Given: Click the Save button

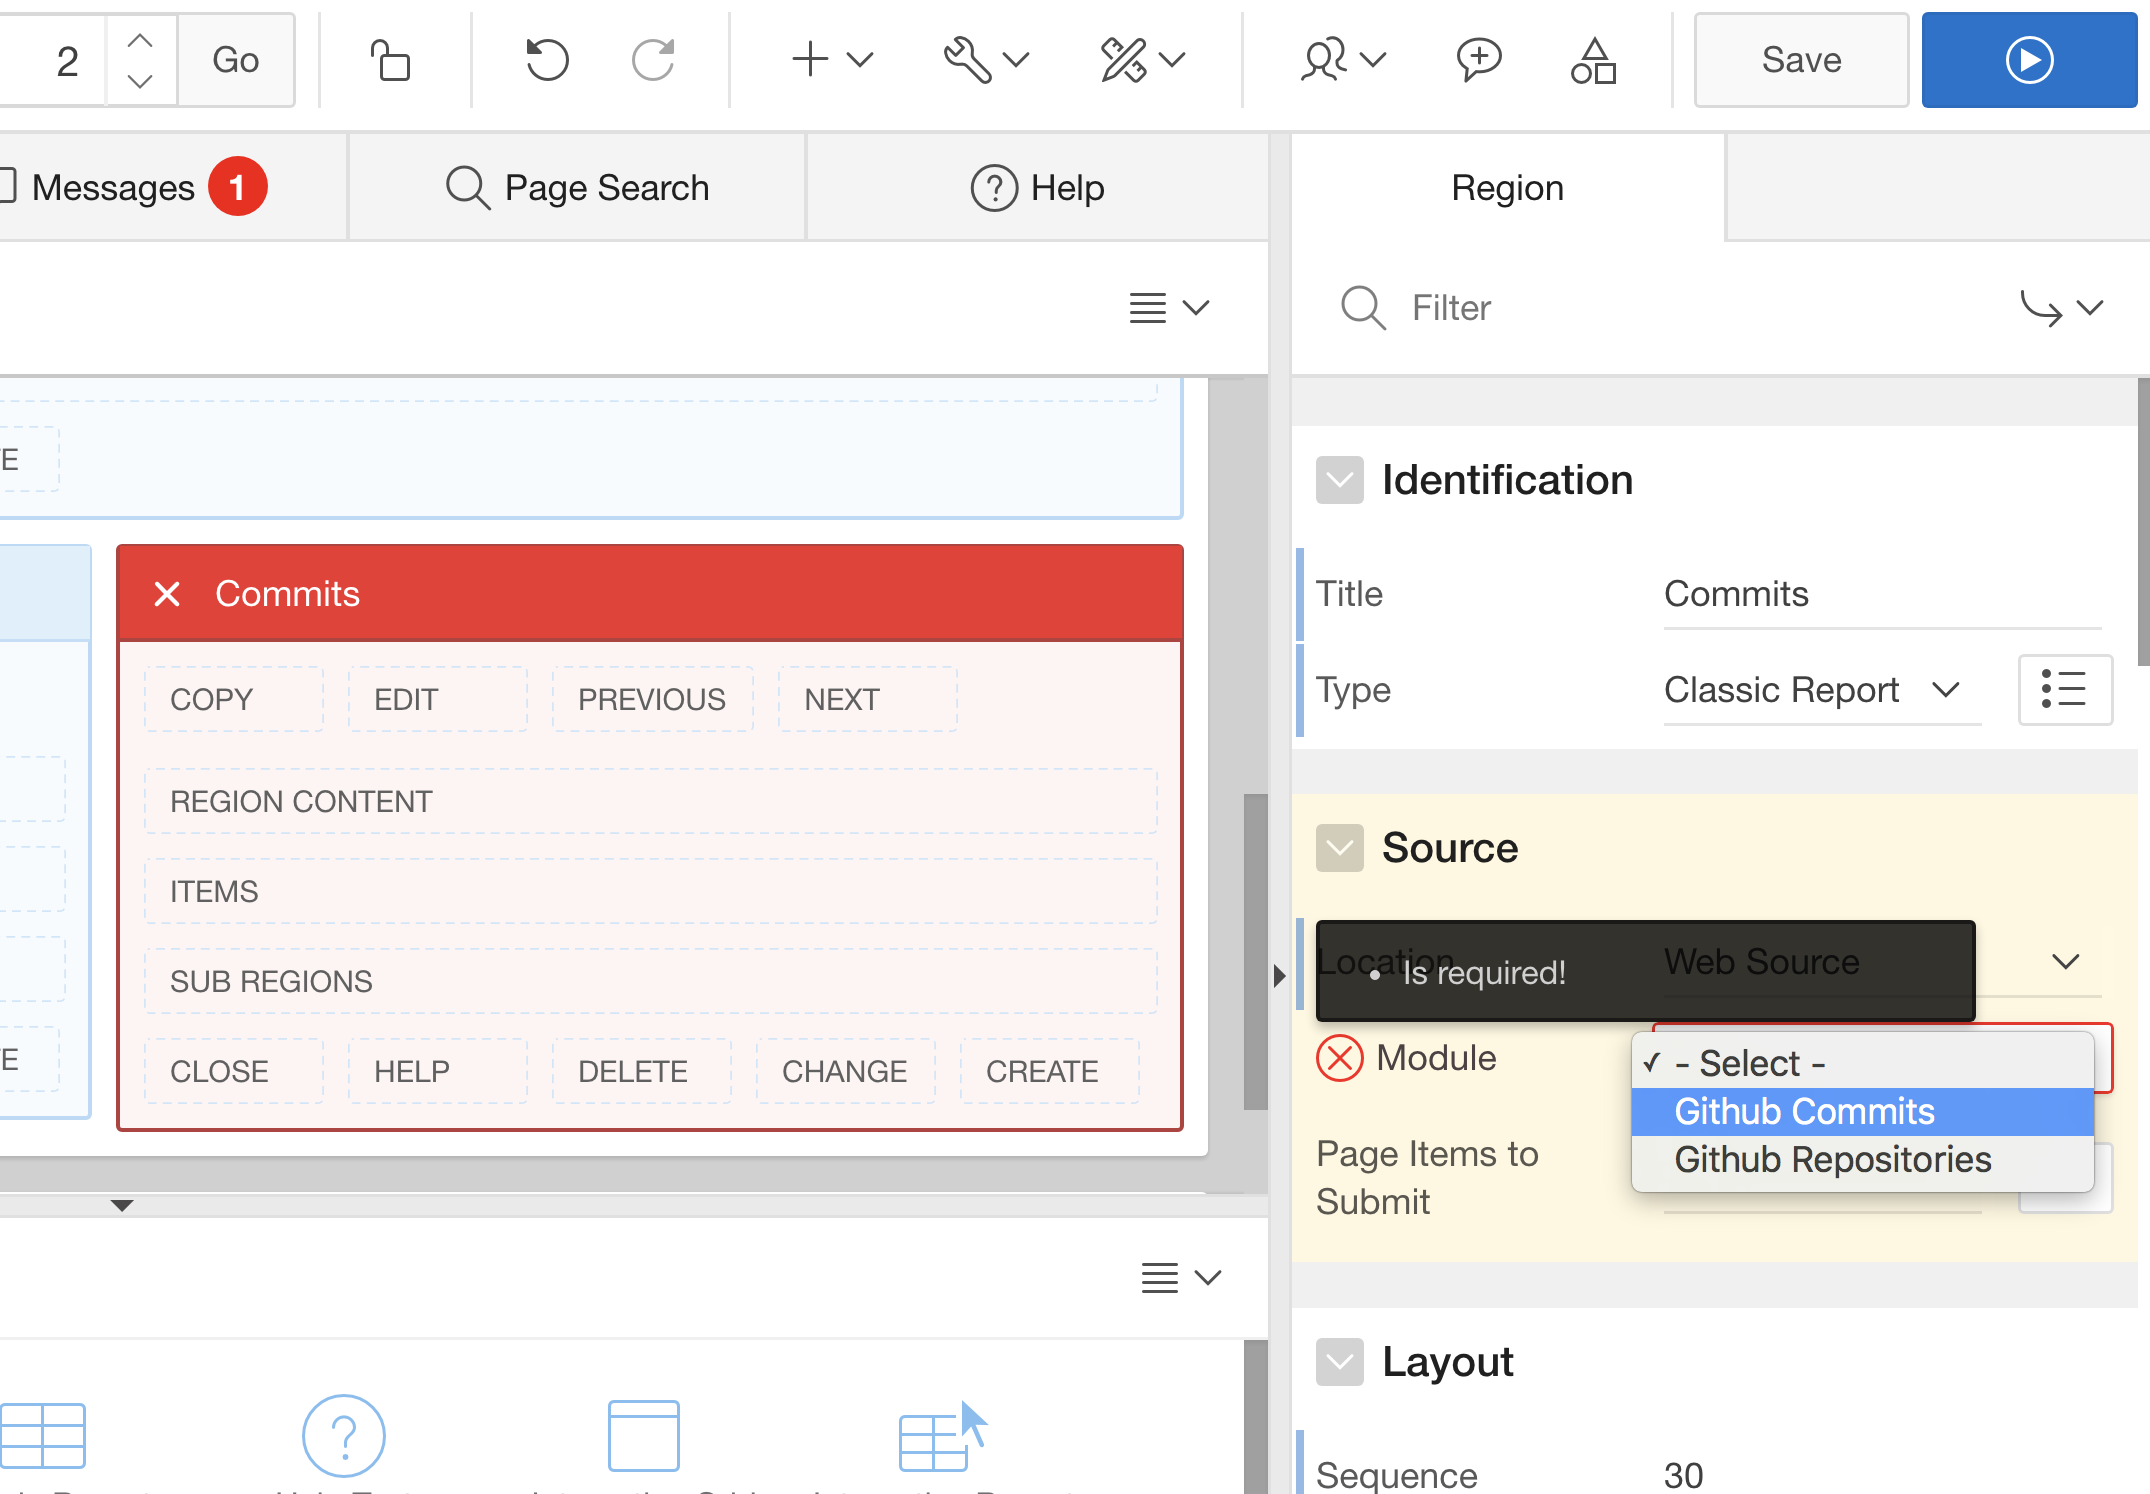Looking at the screenshot, I should (x=1800, y=61).
